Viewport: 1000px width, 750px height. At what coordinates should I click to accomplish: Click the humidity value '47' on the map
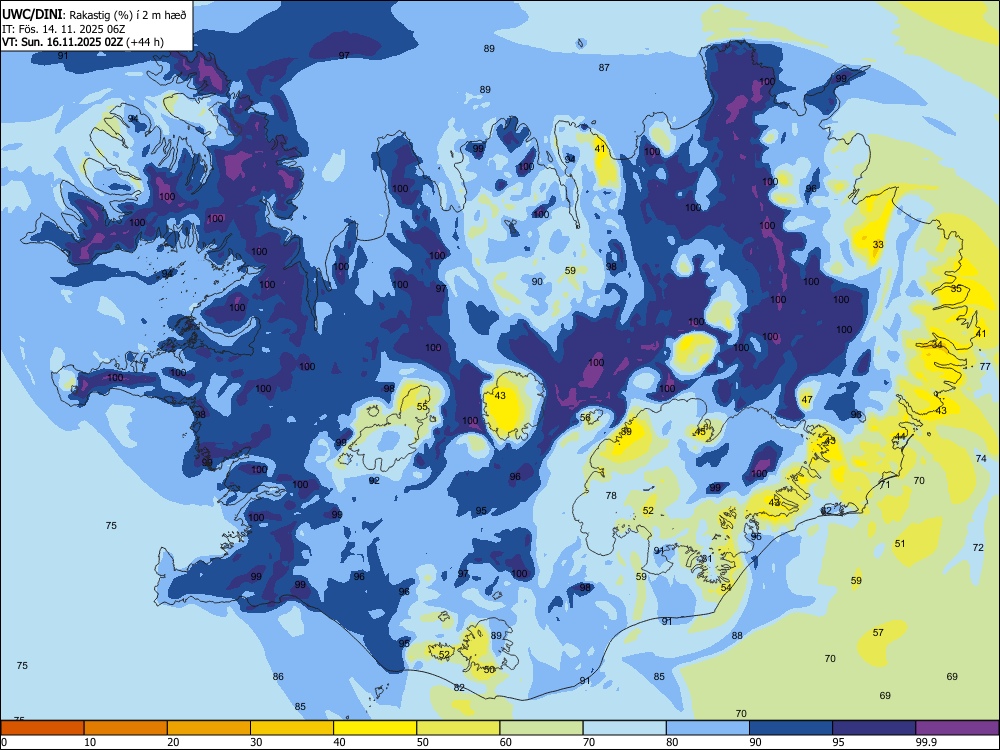pos(807,400)
